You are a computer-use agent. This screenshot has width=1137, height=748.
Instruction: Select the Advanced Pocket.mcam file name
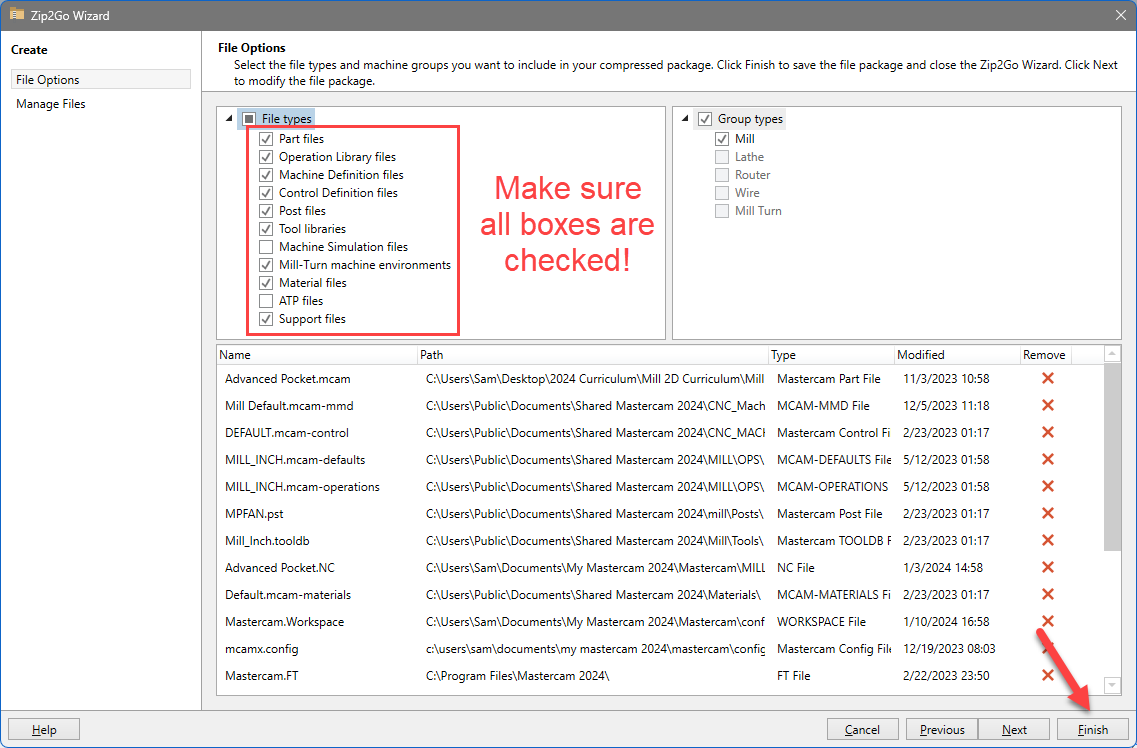click(x=287, y=378)
